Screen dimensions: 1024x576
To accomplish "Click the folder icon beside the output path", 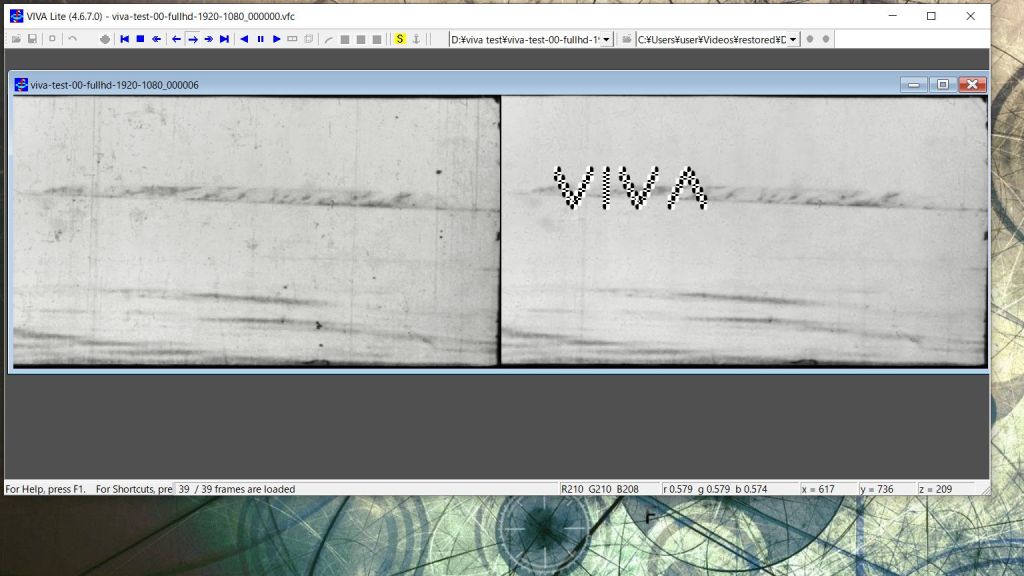I will click(626, 39).
